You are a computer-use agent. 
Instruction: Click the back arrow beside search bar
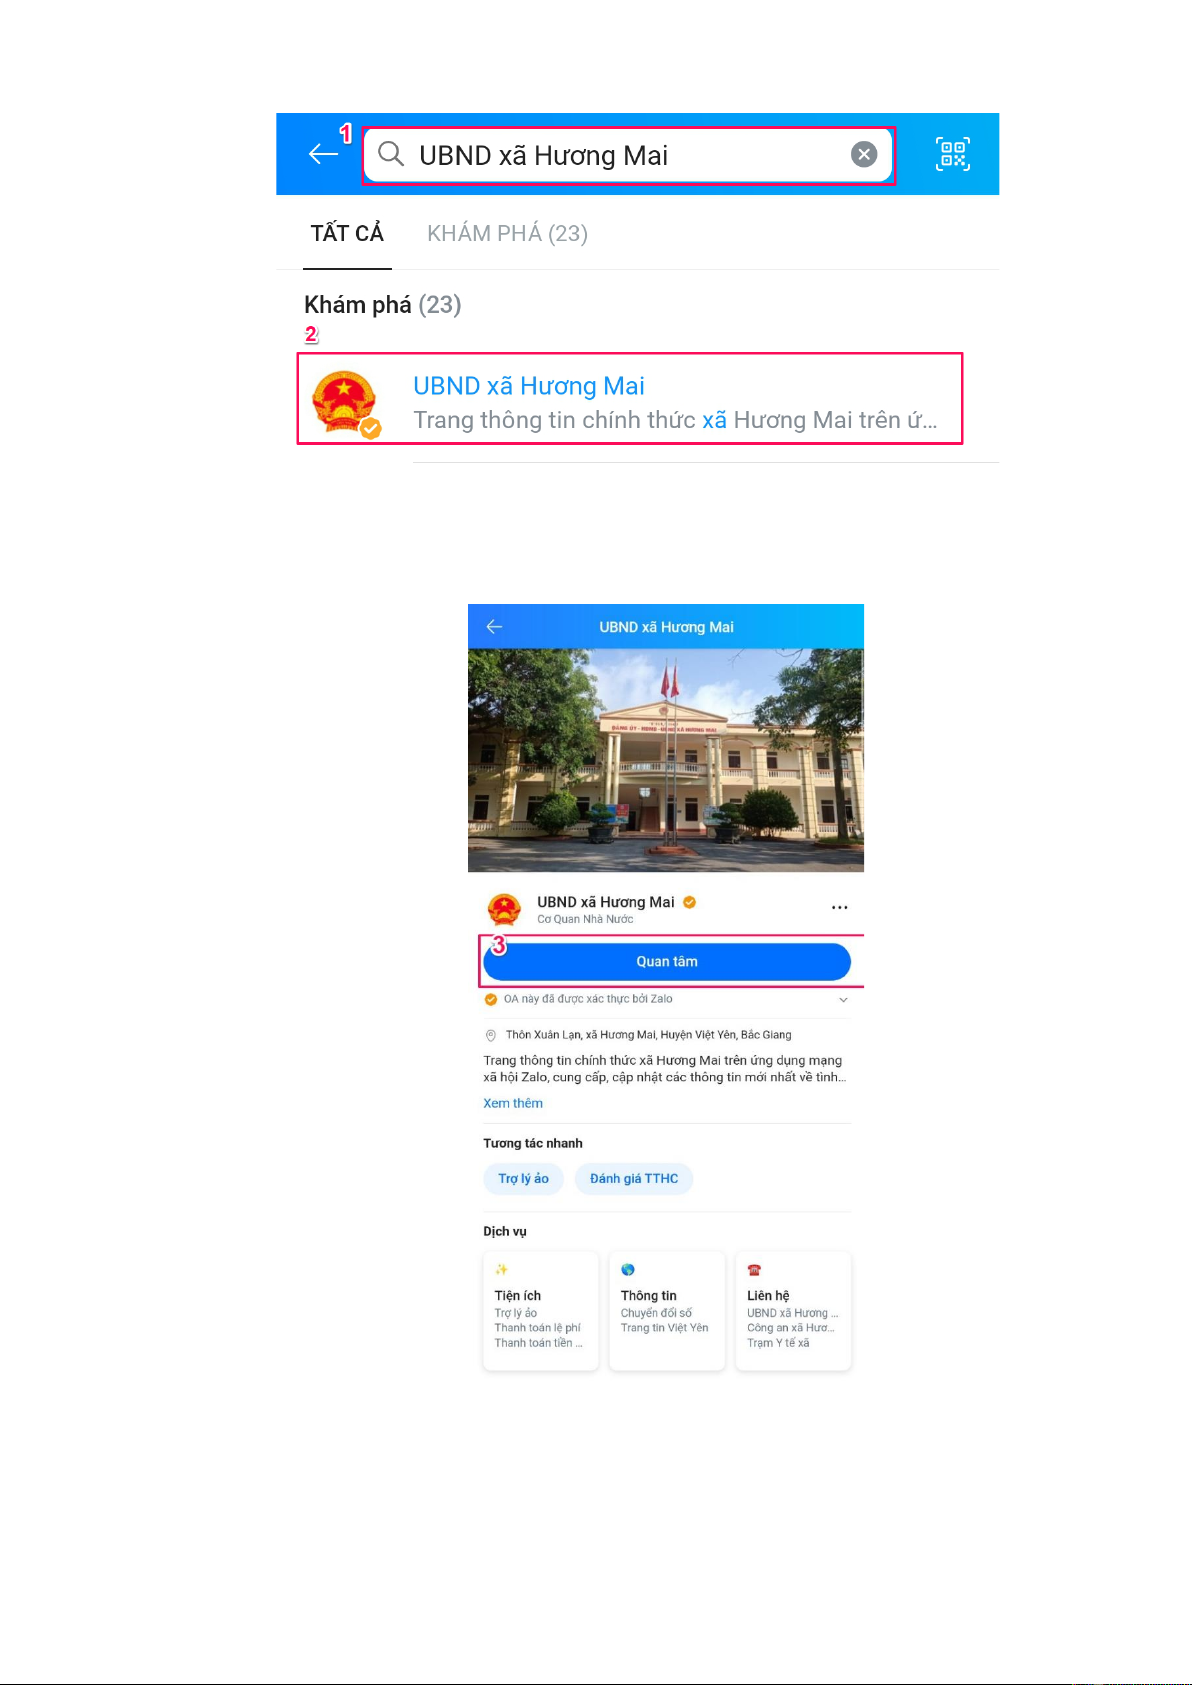click(323, 154)
